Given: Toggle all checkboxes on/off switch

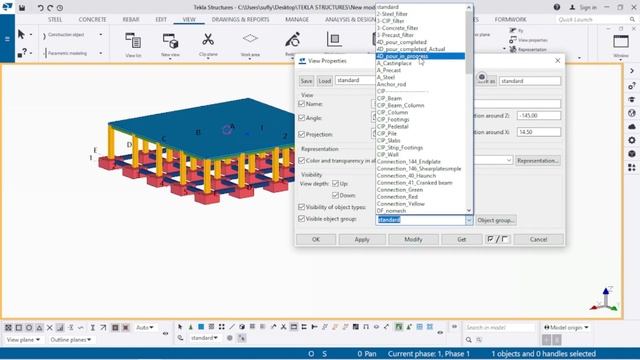Looking at the screenshot, I should click(x=498, y=239).
